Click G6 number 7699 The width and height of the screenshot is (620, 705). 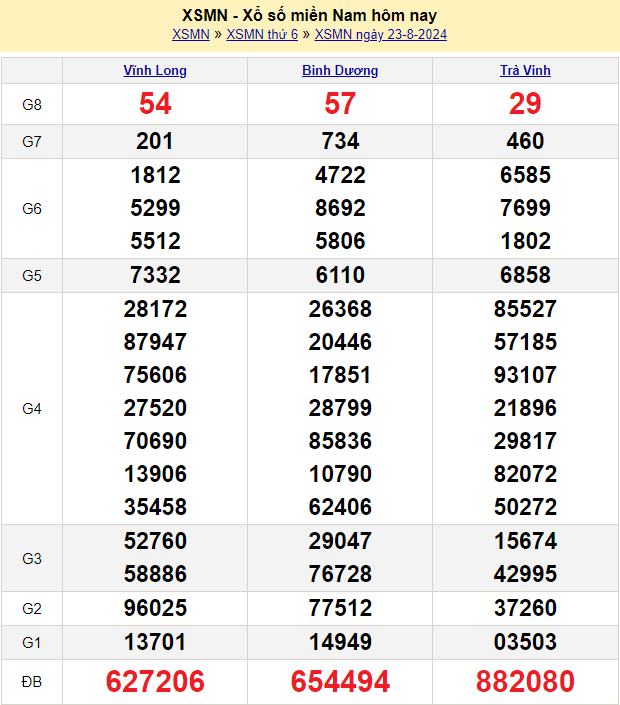click(x=525, y=208)
